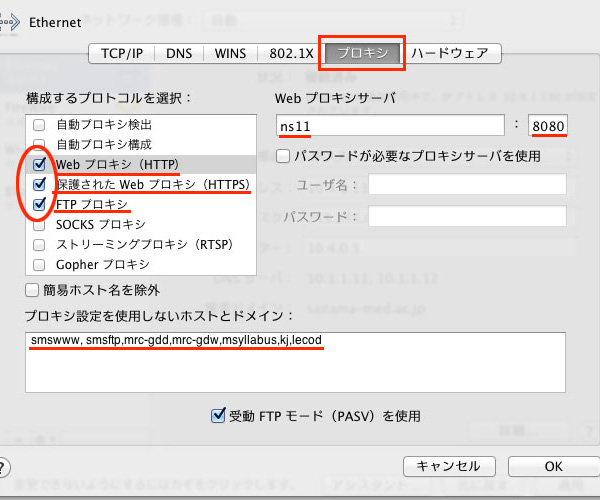The width and height of the screenshot is (600, 500).
Task: Select the プロキシ tab
Action: (x=361, y=53)
